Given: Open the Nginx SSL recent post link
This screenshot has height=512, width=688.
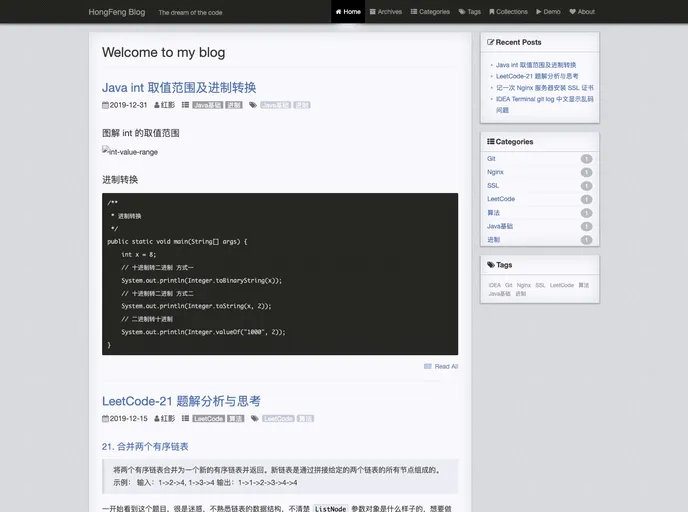Looking at the screenshot, I should coord(544,87).
